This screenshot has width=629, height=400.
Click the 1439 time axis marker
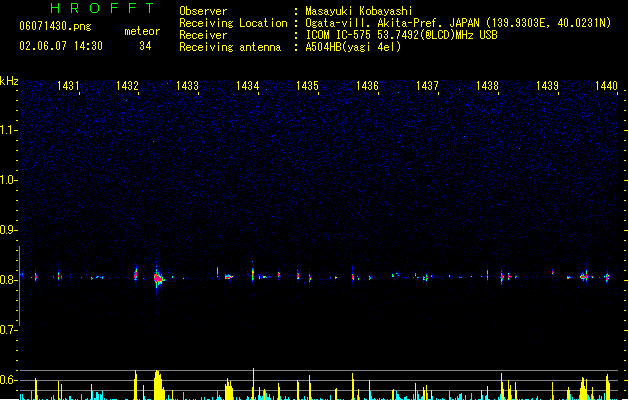coord(547,86)
